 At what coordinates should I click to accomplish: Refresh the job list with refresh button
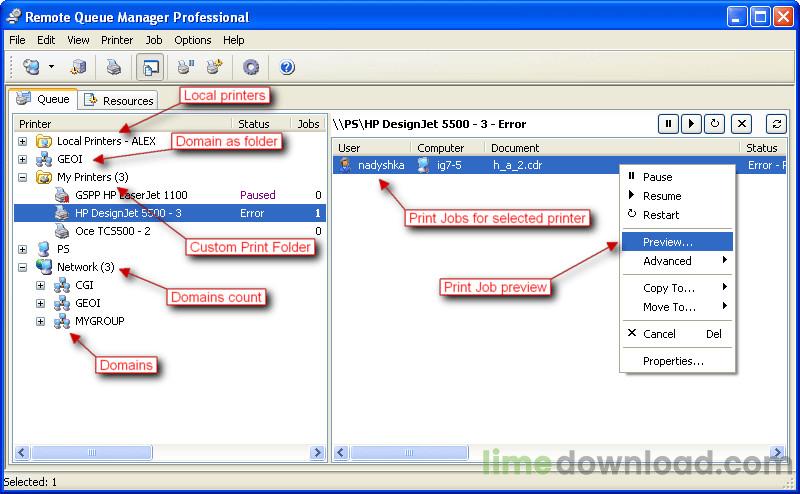[x=777, y=124]
